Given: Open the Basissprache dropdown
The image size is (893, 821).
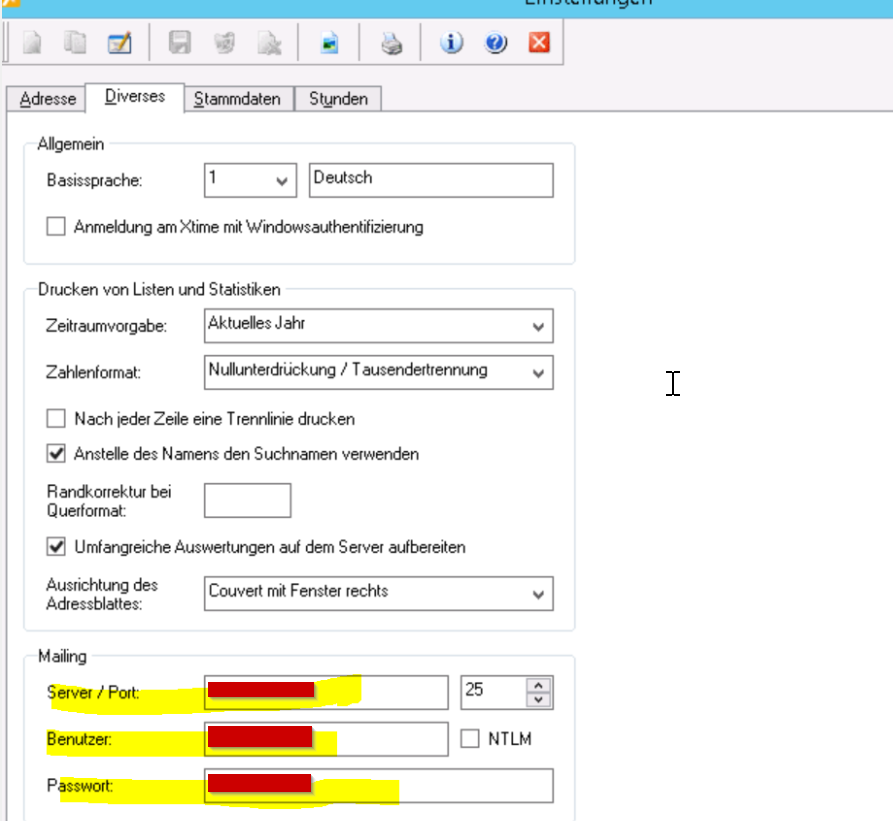Looking at the screenshot, I should pyautogui.click(x=279, y=181).
